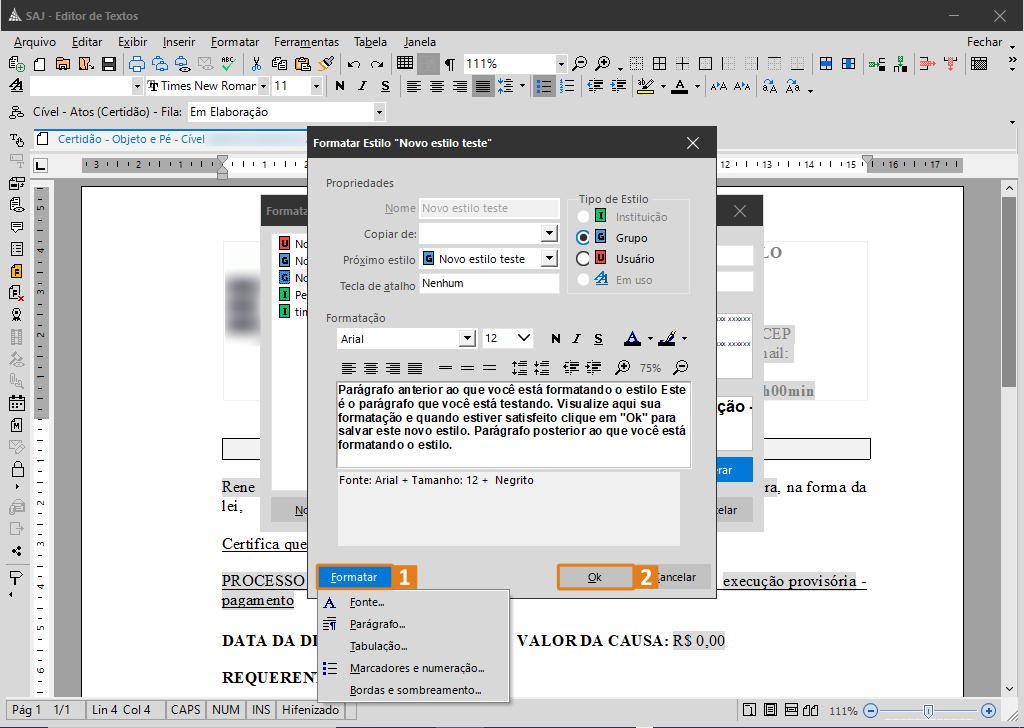The width and height of the screenshot is (1024, 728).
Task: Click justify icon in style dialog
Action: point(415,368)
